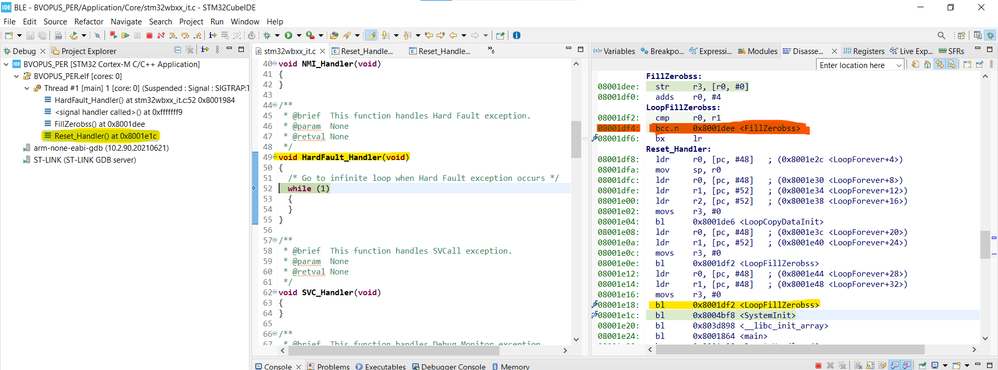This screenshot has height=370, width=998.
Task: Click the blue information icon in toolbar
Action: pyautogui.click(x=516, y=35)
